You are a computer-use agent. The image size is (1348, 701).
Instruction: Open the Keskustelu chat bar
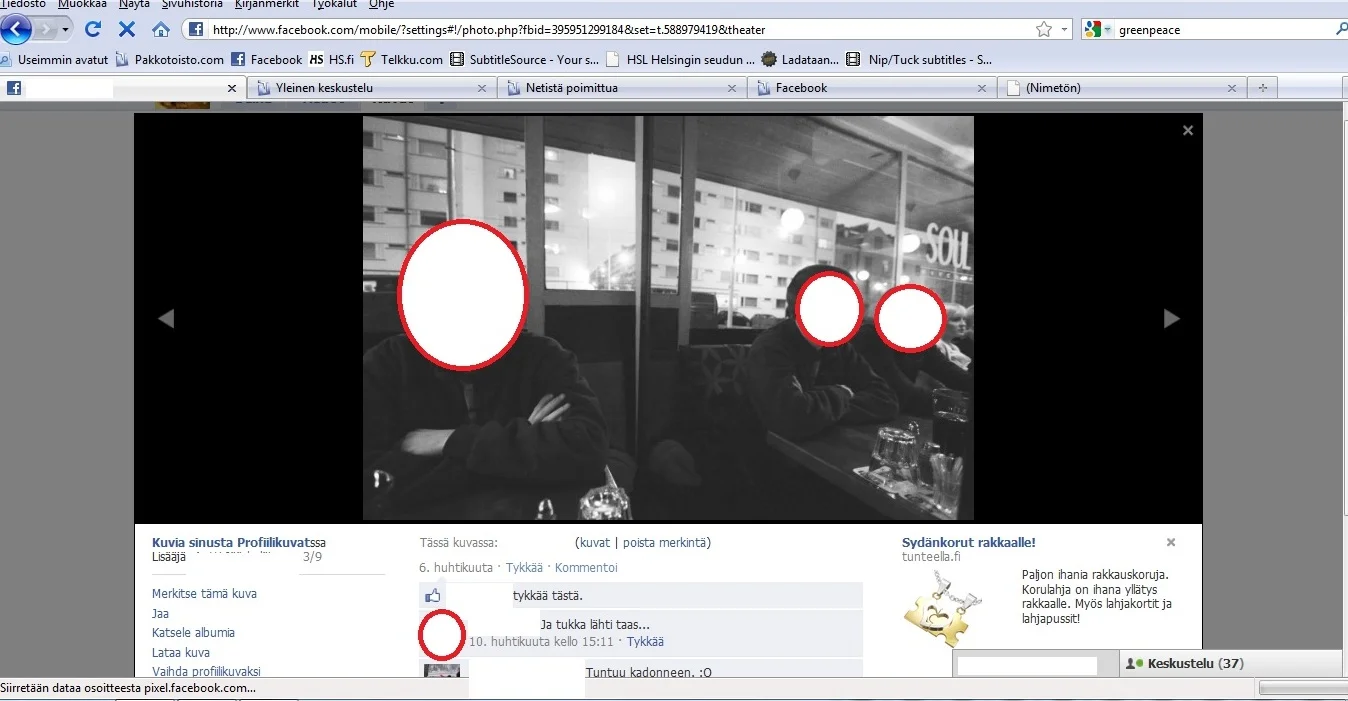[x=1180, y=663]
